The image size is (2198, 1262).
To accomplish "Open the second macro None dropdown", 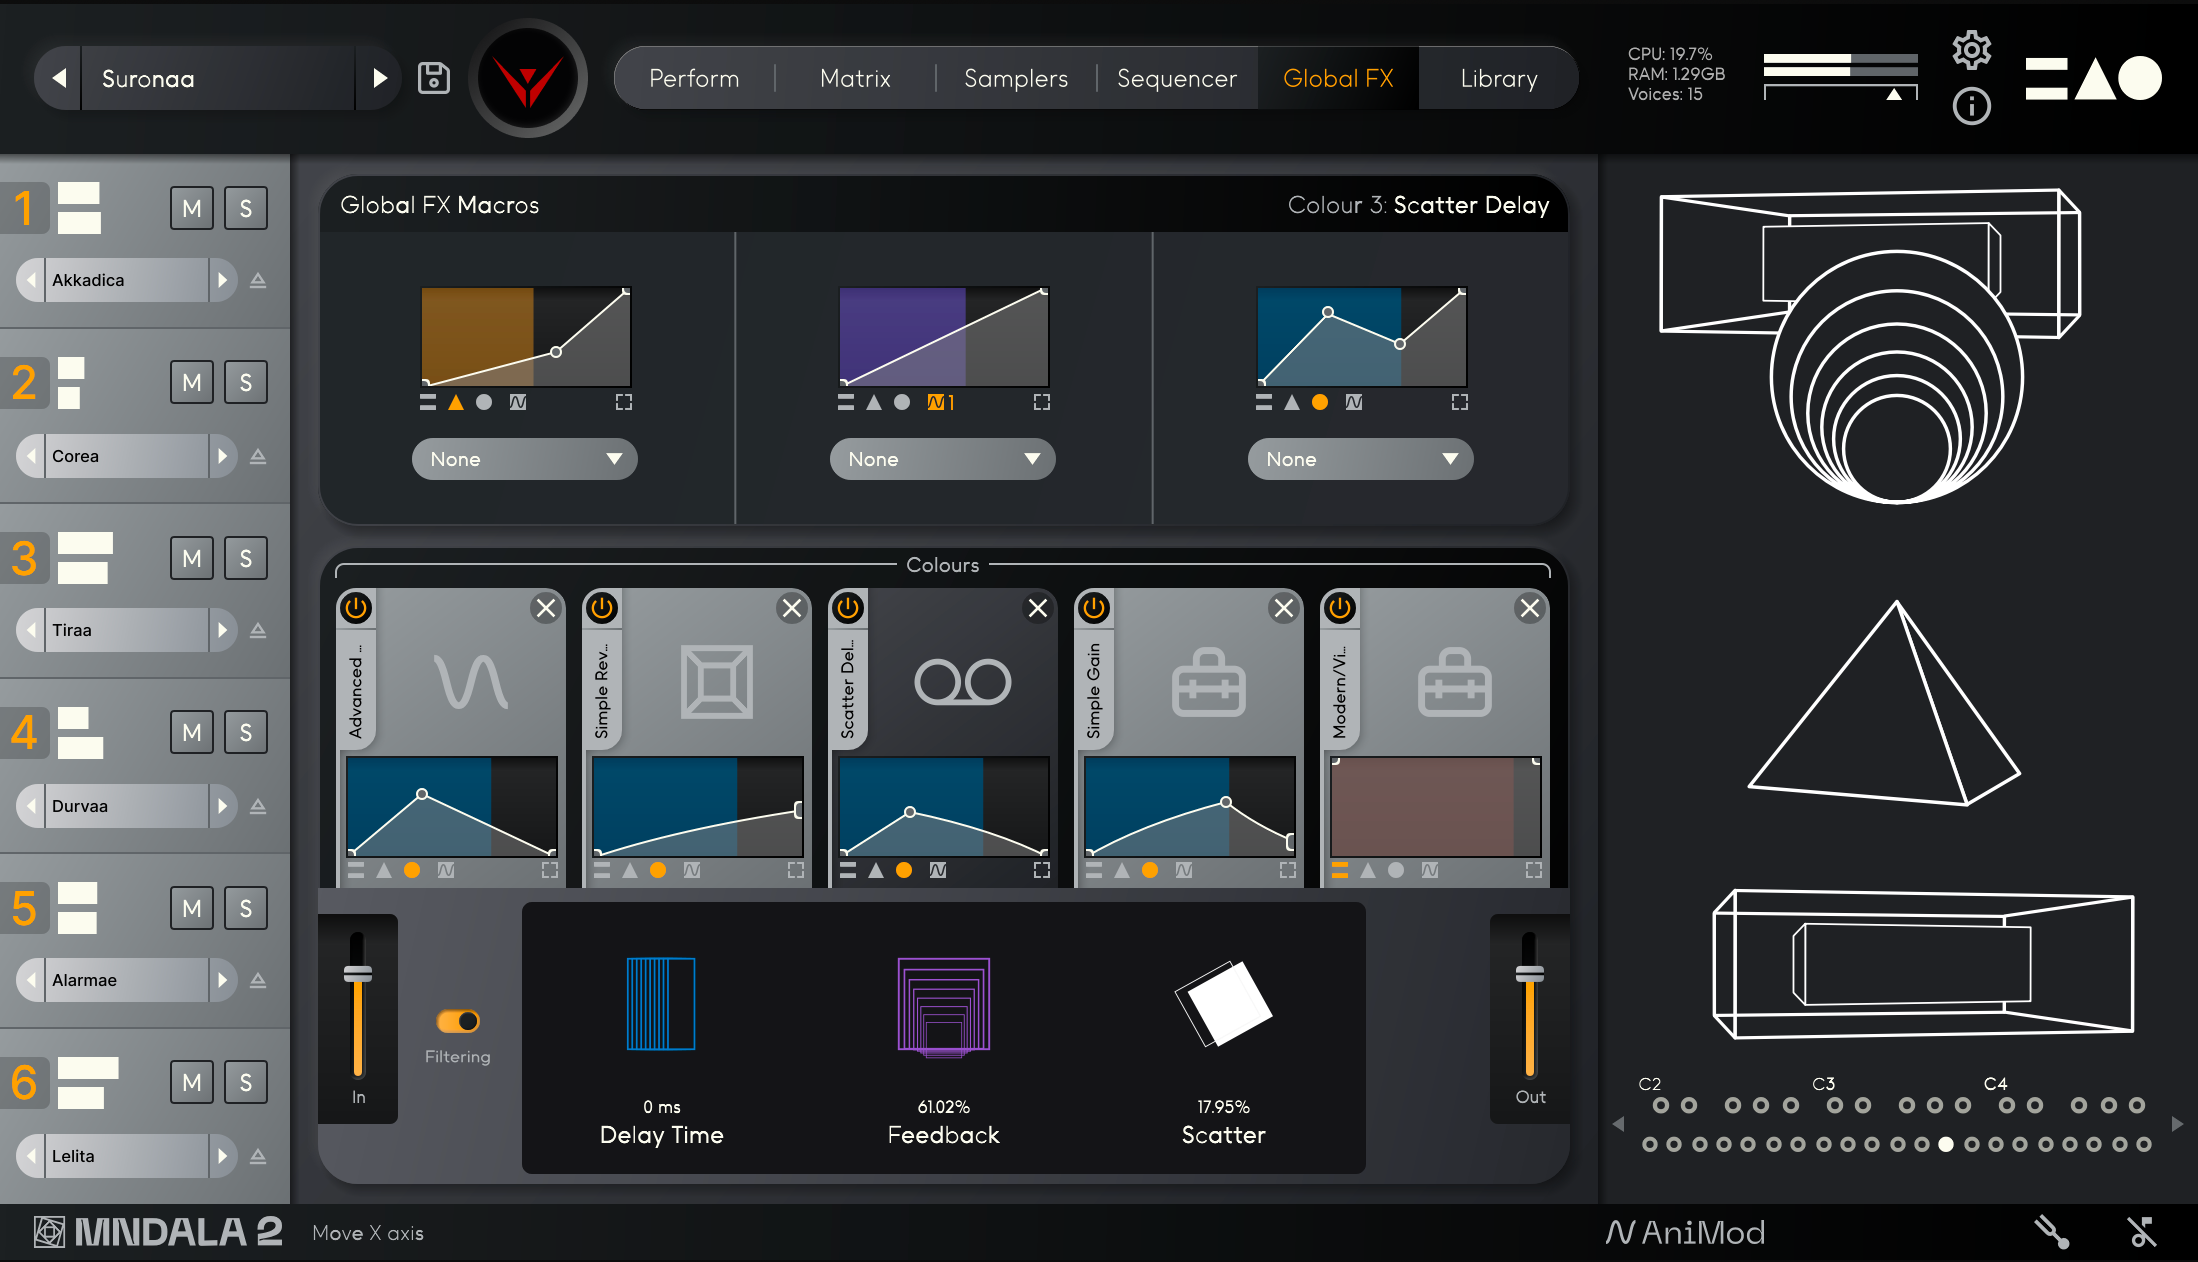I will (x=942, y=459).
